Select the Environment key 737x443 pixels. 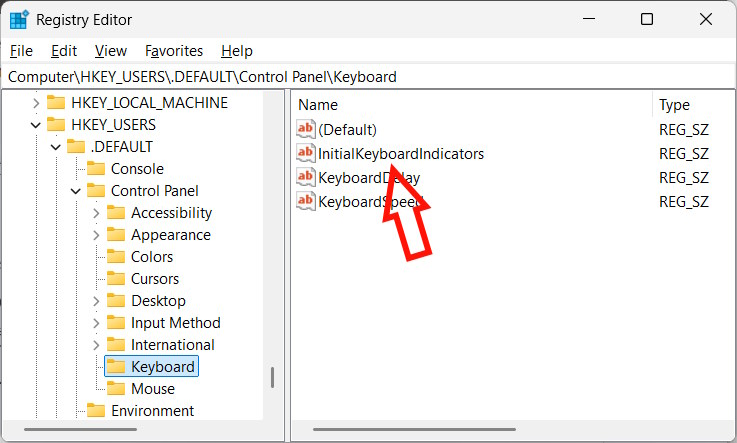152,411
